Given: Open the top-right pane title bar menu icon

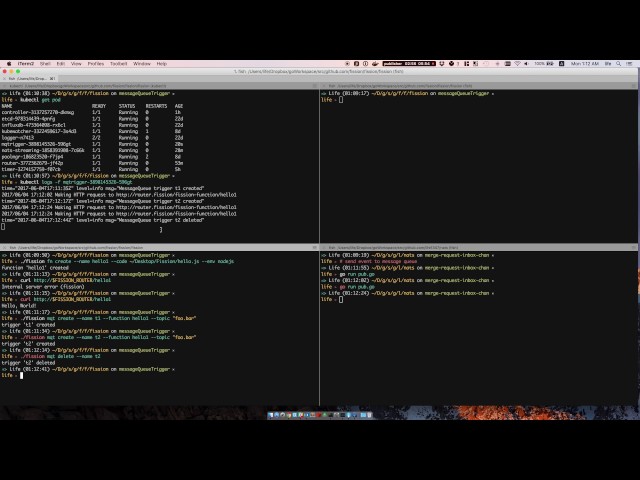Looking at the screenshot, I should (634, 86).
